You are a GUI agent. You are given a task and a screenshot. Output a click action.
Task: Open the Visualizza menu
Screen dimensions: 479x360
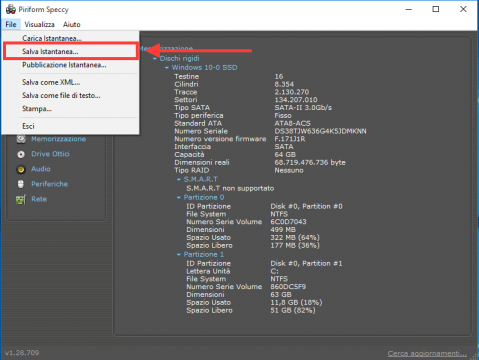coord(39,24)
